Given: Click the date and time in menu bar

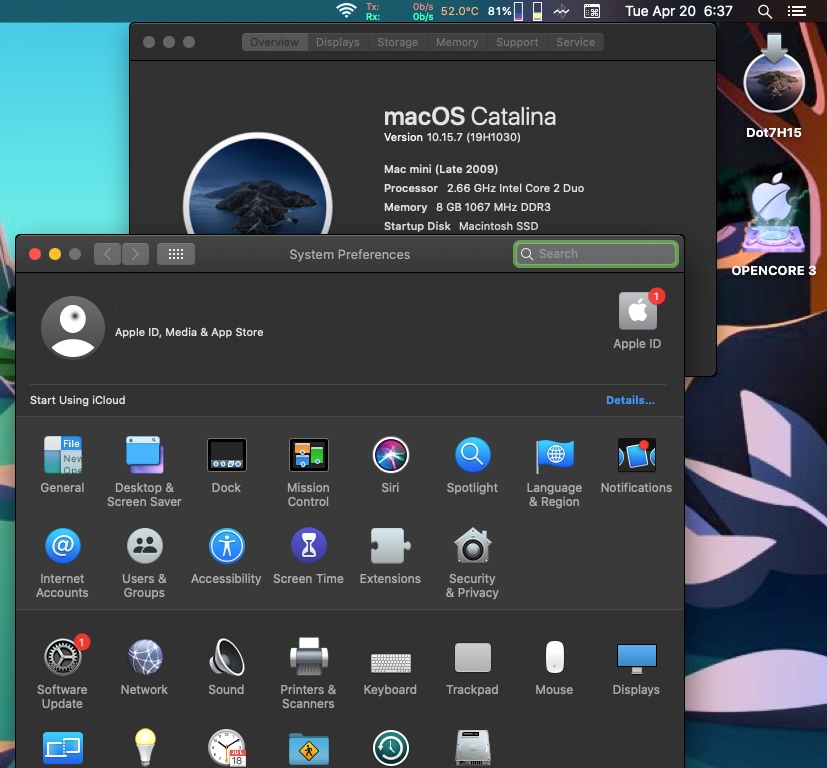Looking at the screenshot, I should [679, 11].
